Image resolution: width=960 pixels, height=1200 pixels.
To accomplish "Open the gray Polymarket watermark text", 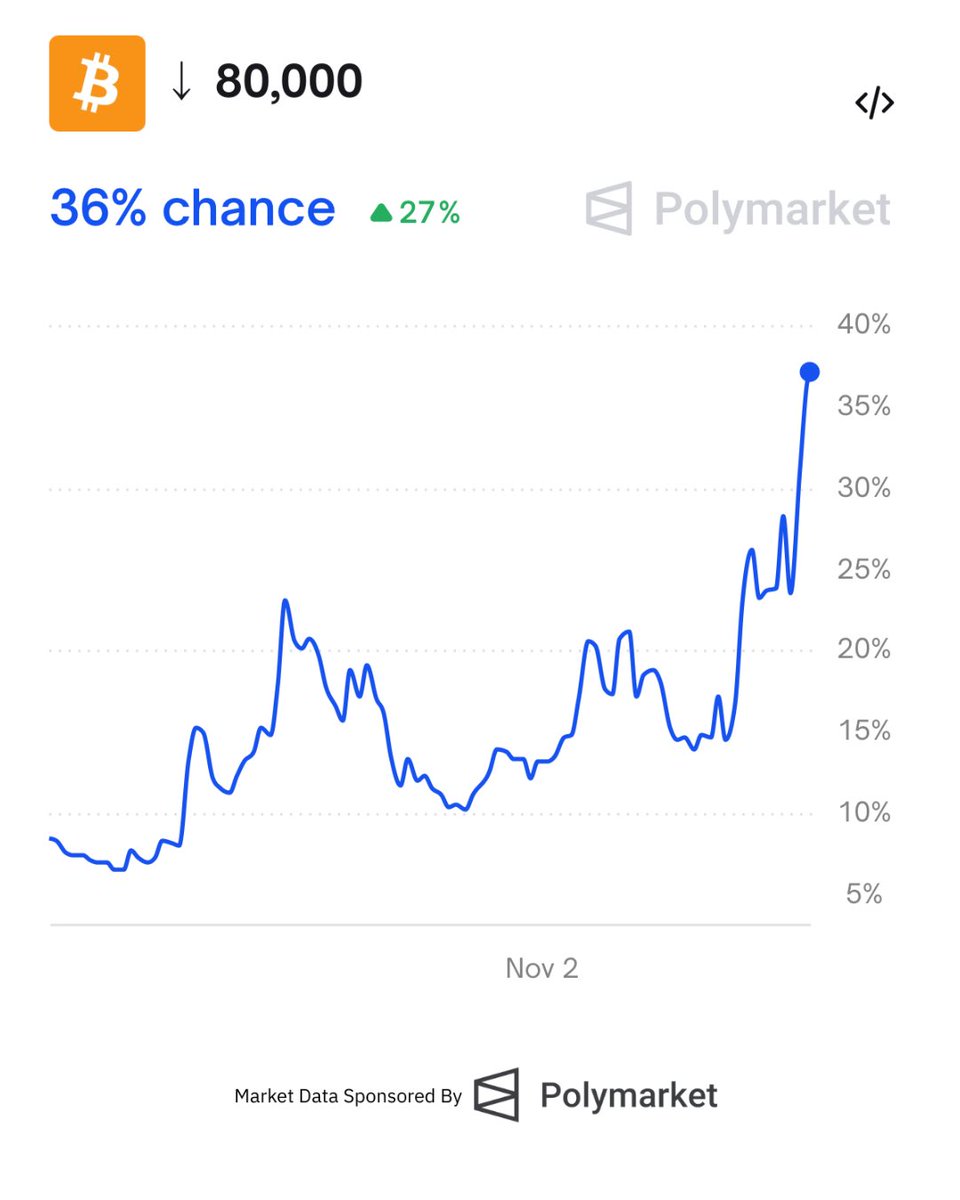I will (x=772, y=210).
